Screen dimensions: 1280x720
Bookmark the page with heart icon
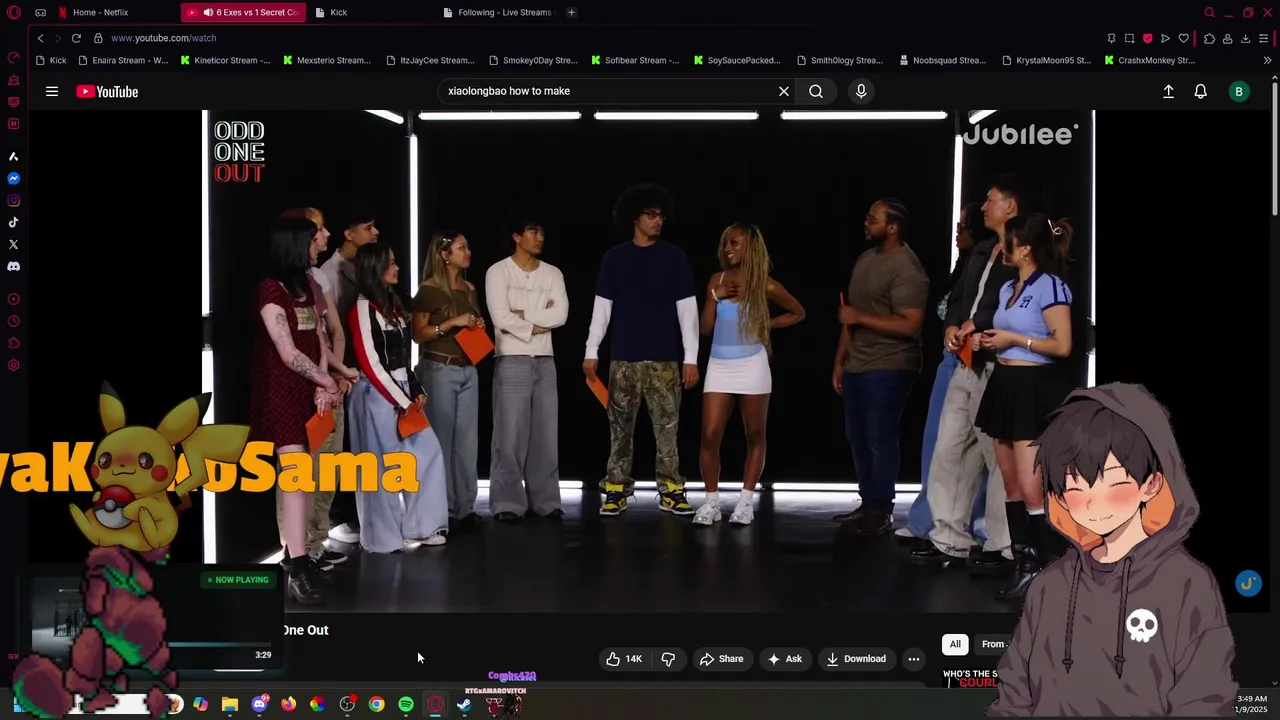tap(1183, 38)
